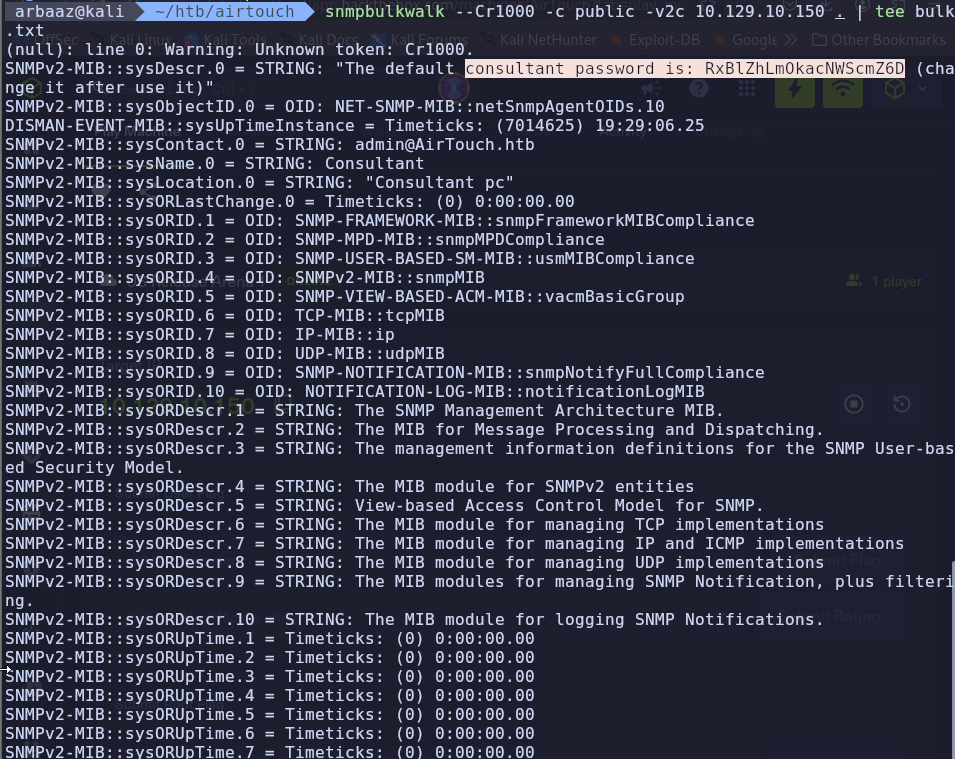Click the highlighted consultant password text
Screen dimensions: 955x759
(685, 68)
